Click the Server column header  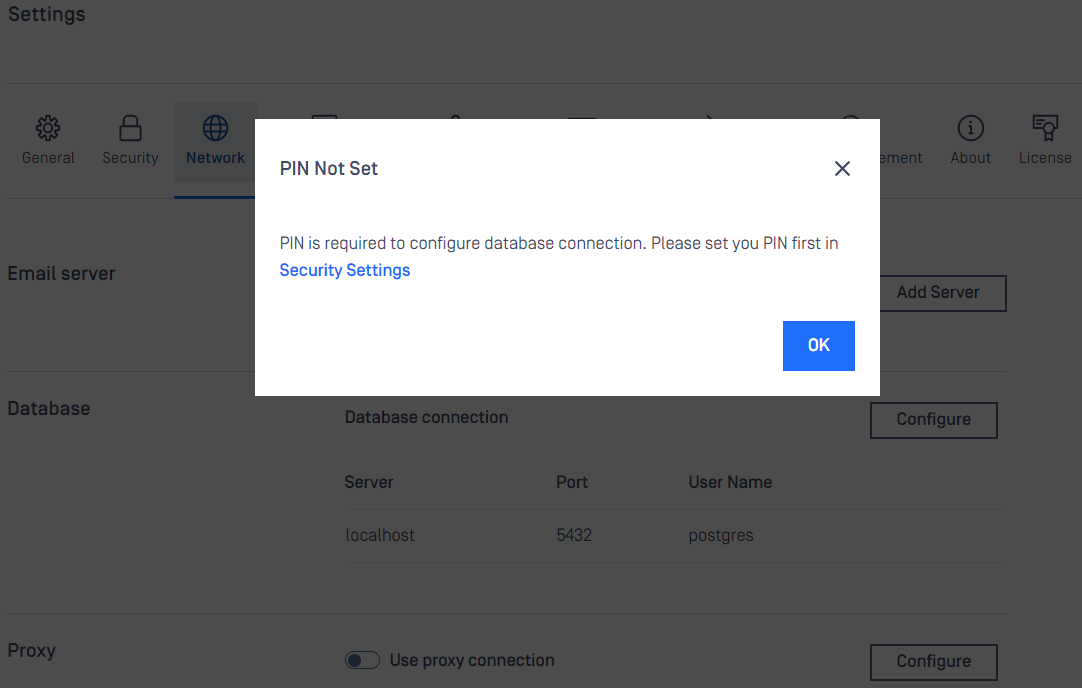tap(368, 482)
